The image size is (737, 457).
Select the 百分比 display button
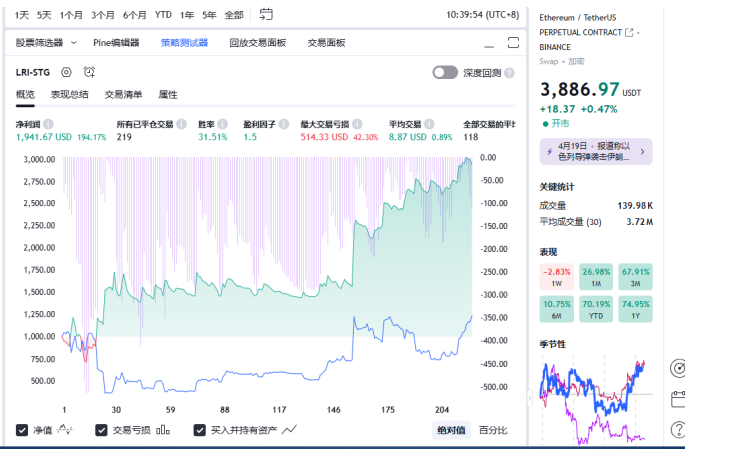click(492, 430)
